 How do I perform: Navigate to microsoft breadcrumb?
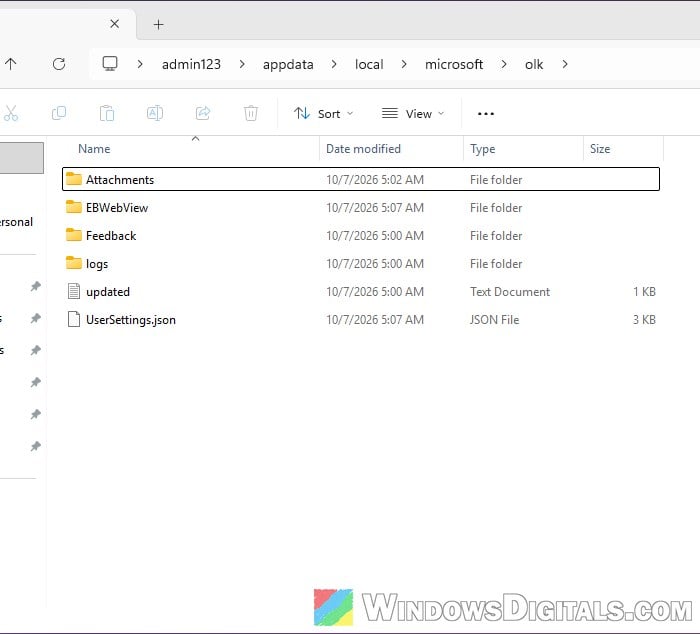(x=454, y=65)
